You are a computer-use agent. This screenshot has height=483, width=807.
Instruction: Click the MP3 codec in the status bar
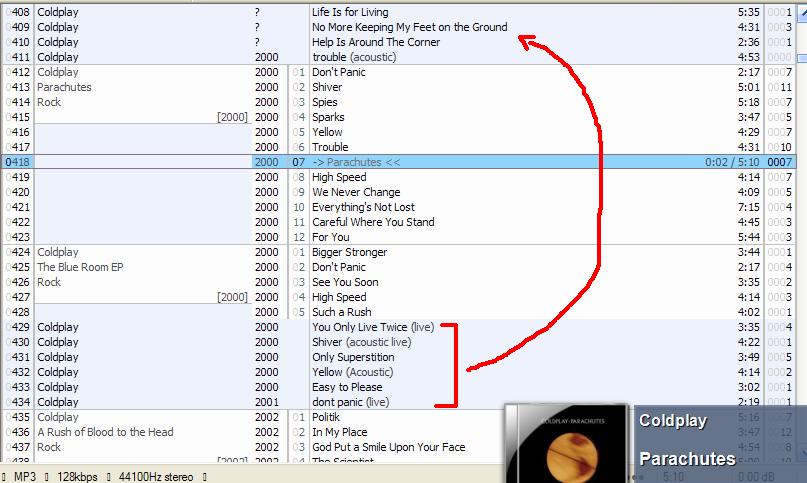click(25, 476)
